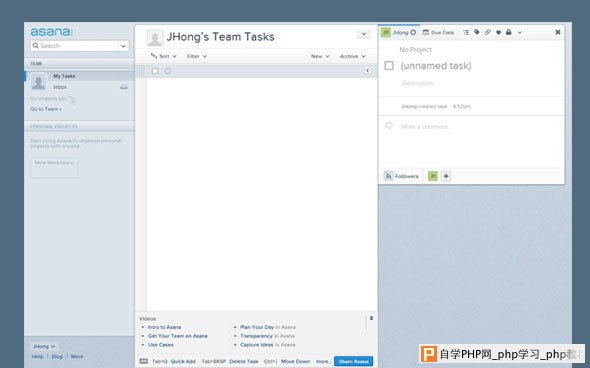590x368 pixels.
Task: Collapse details pane with row arrow
Action: click(368, 71)
